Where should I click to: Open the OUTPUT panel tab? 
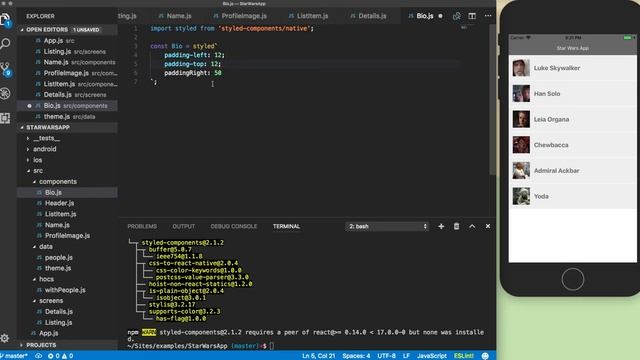[184, 226]
